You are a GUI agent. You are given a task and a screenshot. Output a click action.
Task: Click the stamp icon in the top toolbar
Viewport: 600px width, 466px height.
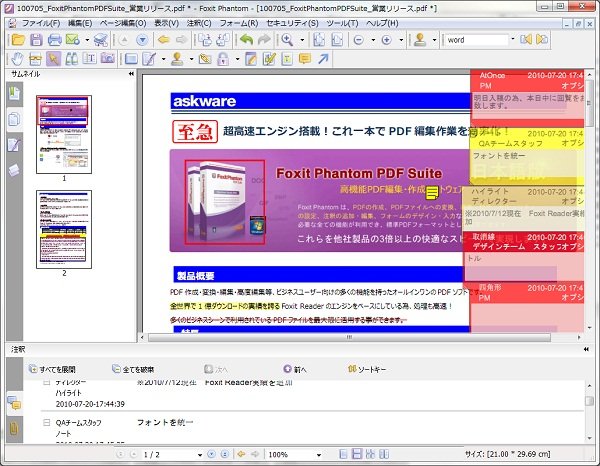click(420, 40)
